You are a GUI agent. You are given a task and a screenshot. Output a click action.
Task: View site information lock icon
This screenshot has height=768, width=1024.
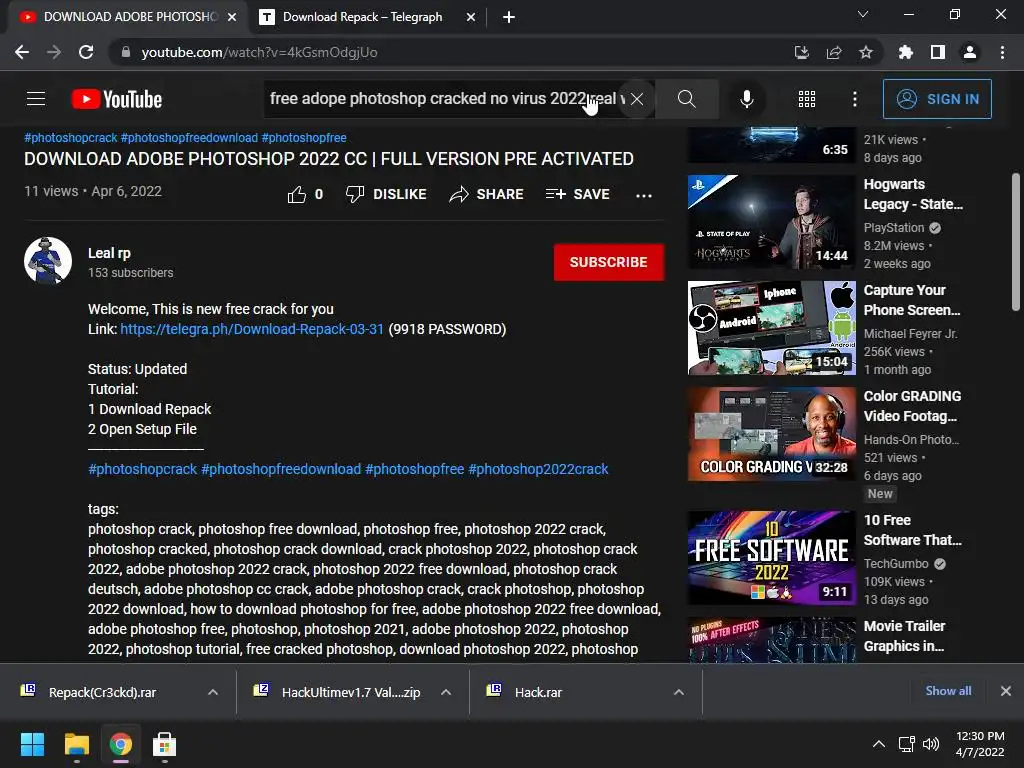pos(126,52)
